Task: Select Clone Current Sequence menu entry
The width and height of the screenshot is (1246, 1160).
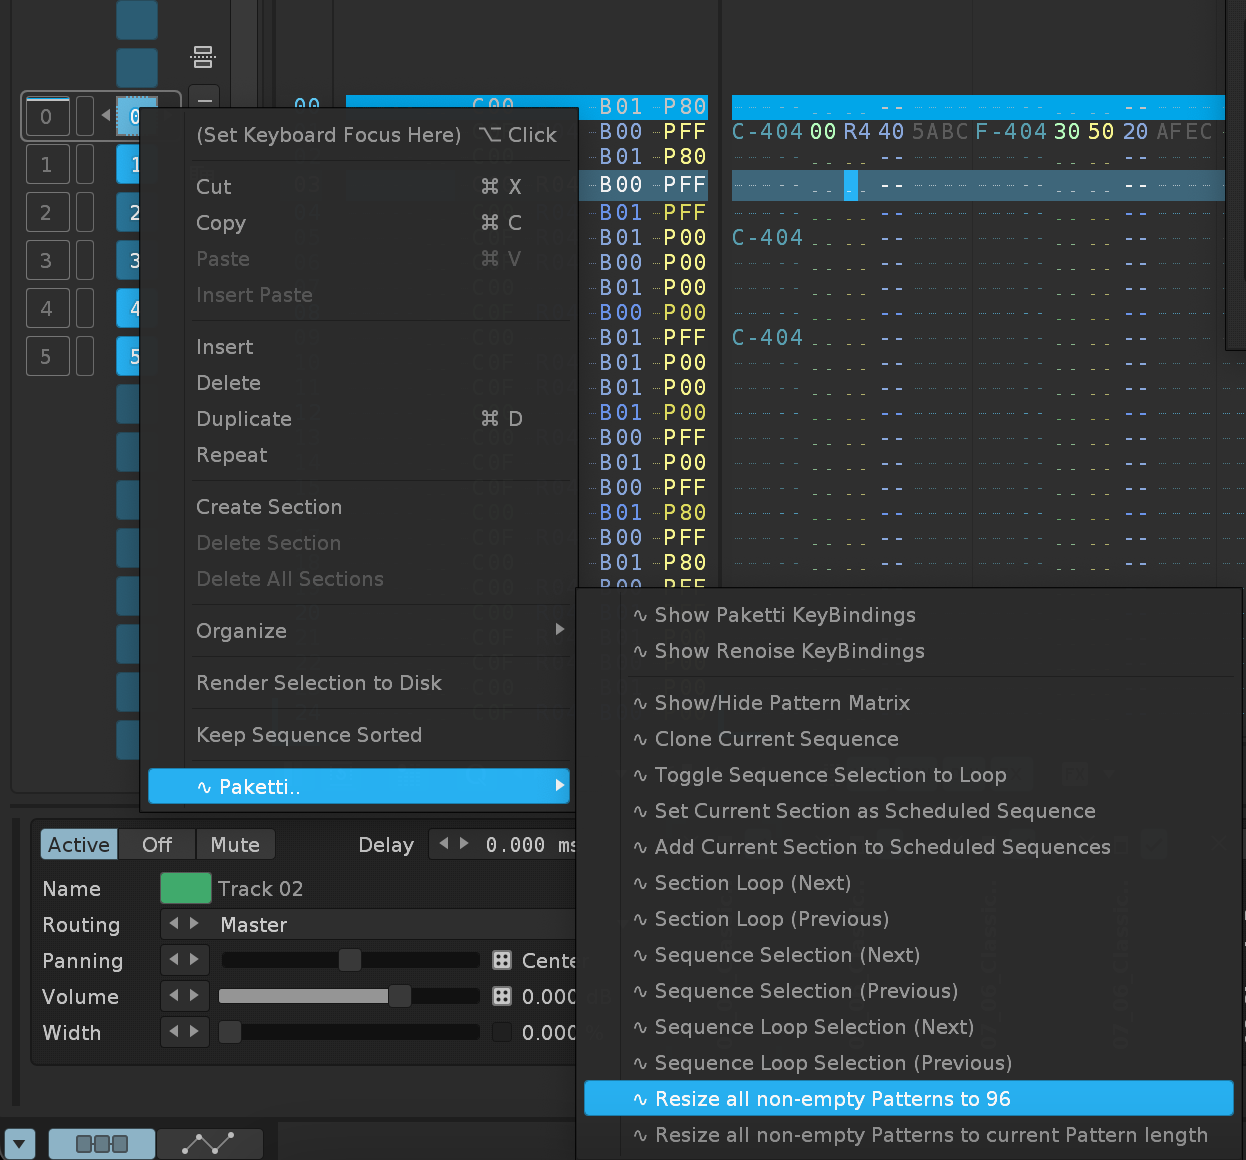Action: [776, 739]
